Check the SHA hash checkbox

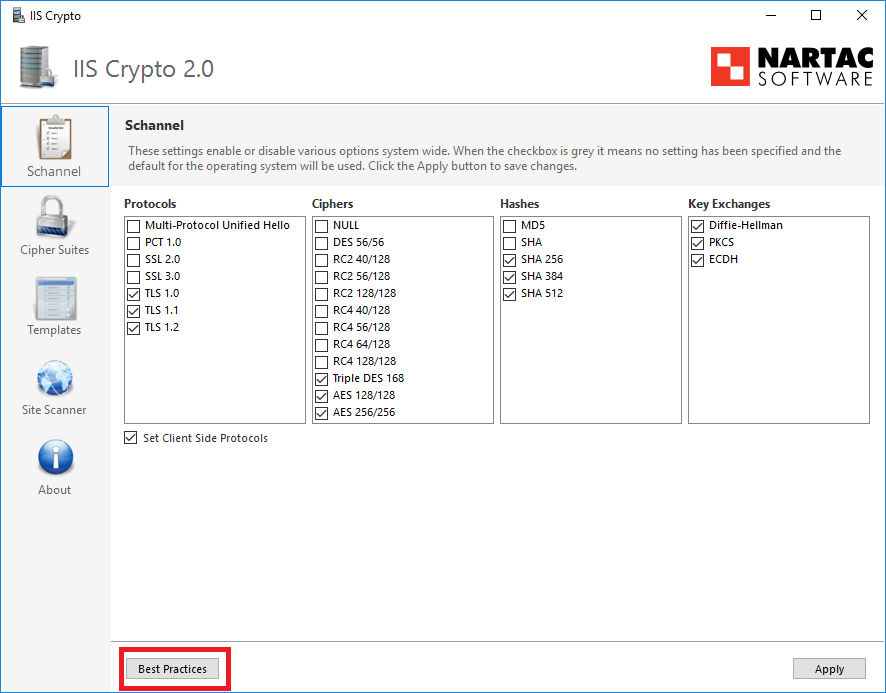point(510,243)
